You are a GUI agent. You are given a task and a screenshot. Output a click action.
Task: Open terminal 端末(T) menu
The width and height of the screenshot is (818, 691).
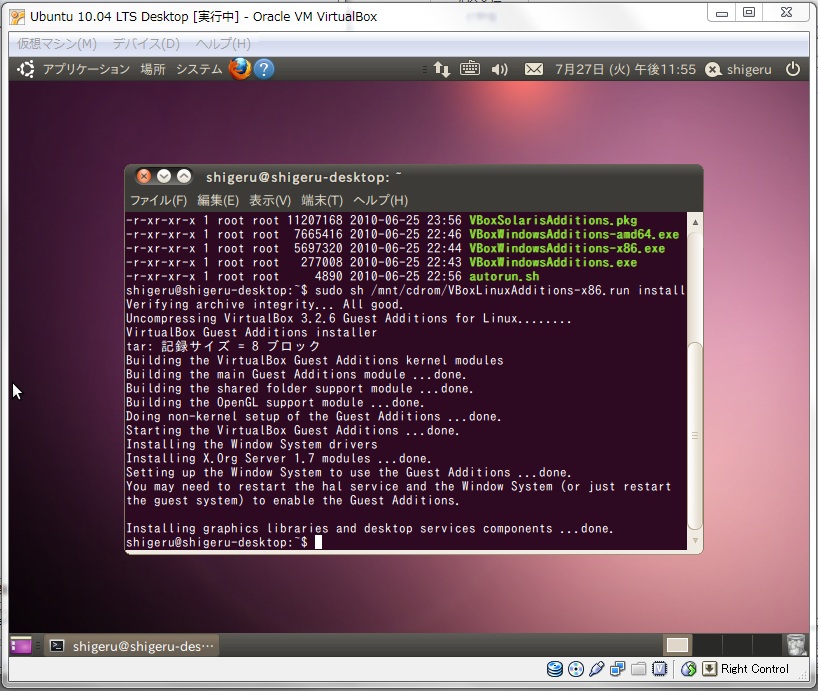[x=322, y=200]
